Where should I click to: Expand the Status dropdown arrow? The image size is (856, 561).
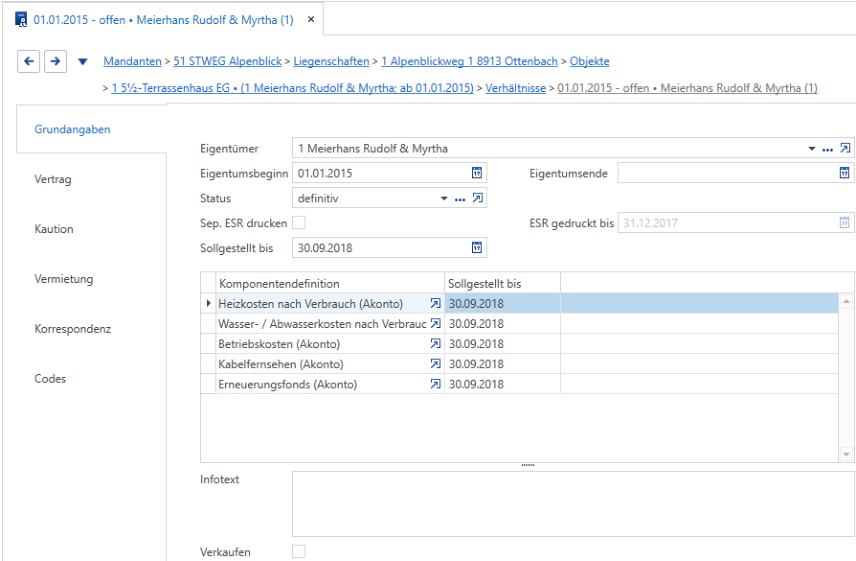pos(444,198)
